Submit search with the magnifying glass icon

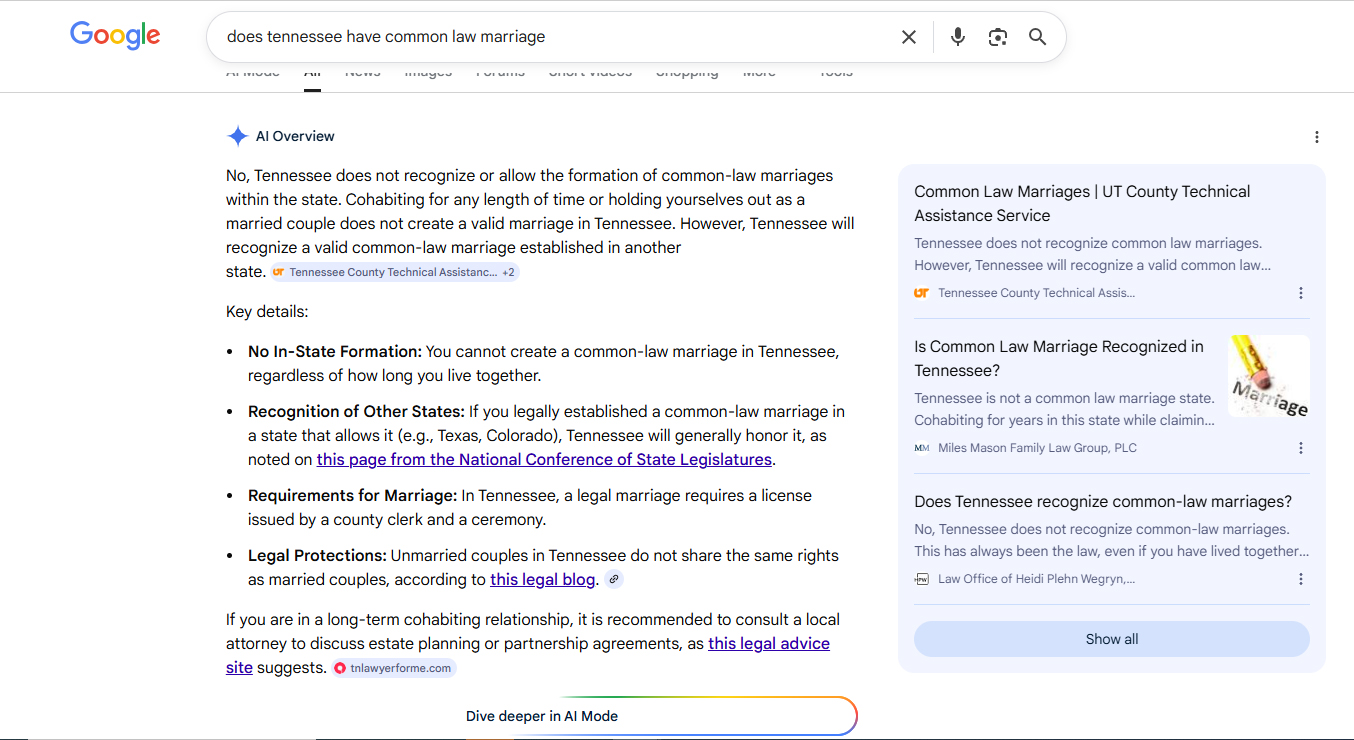point(1037,37)
